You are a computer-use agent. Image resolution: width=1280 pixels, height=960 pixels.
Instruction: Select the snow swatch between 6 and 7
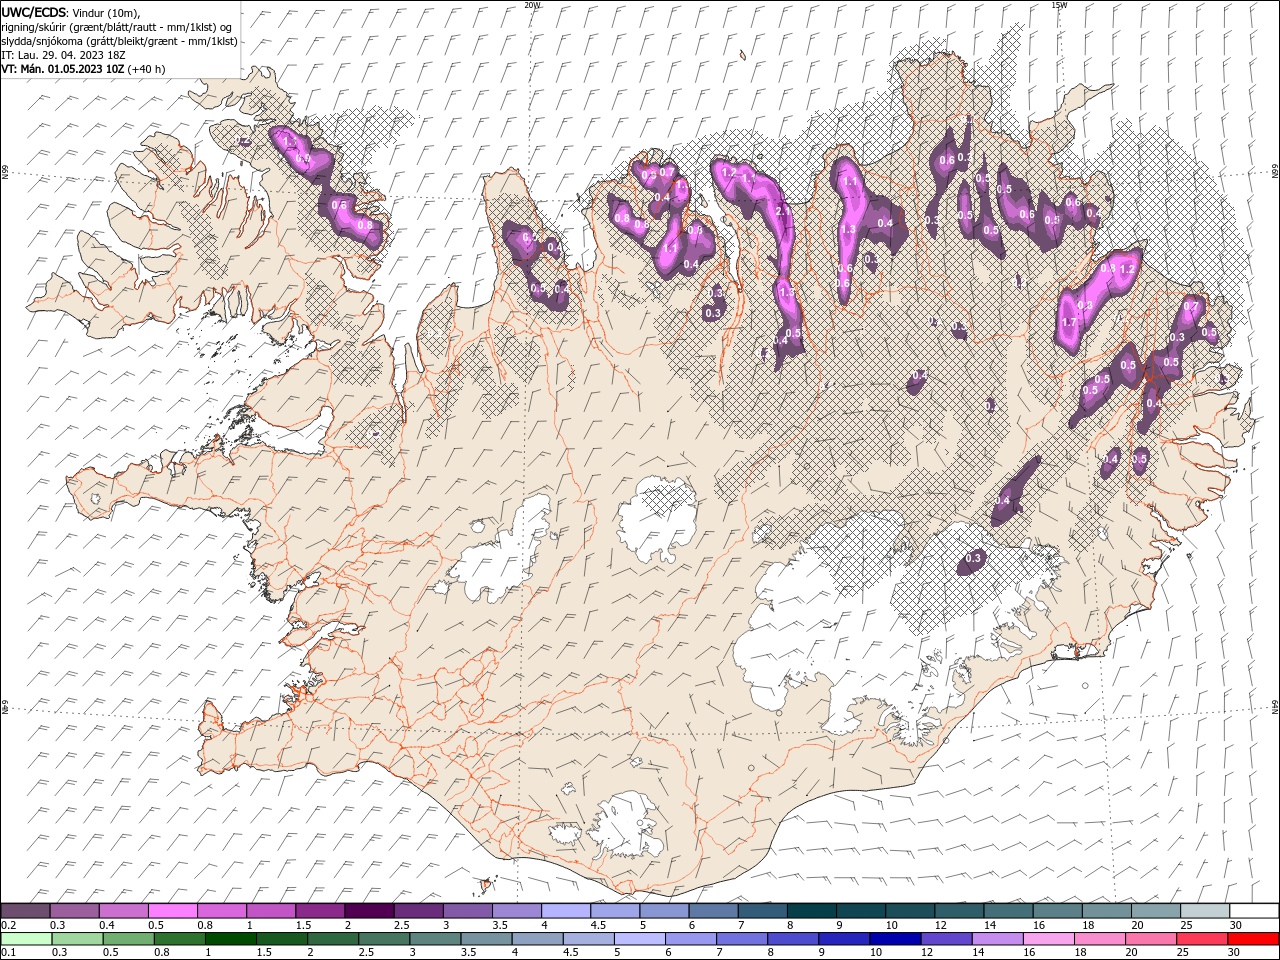tap(714, 911)
